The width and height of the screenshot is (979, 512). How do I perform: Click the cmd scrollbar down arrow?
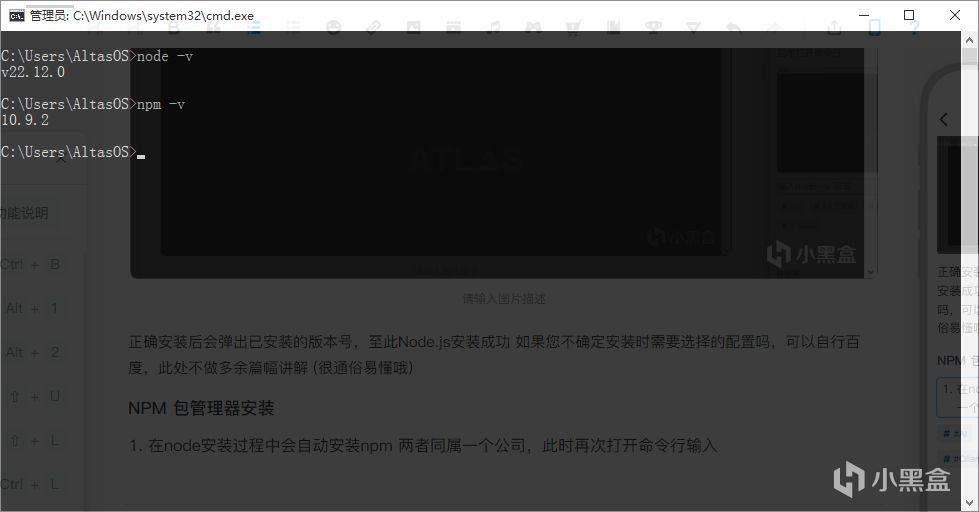[x=969, y=502]
